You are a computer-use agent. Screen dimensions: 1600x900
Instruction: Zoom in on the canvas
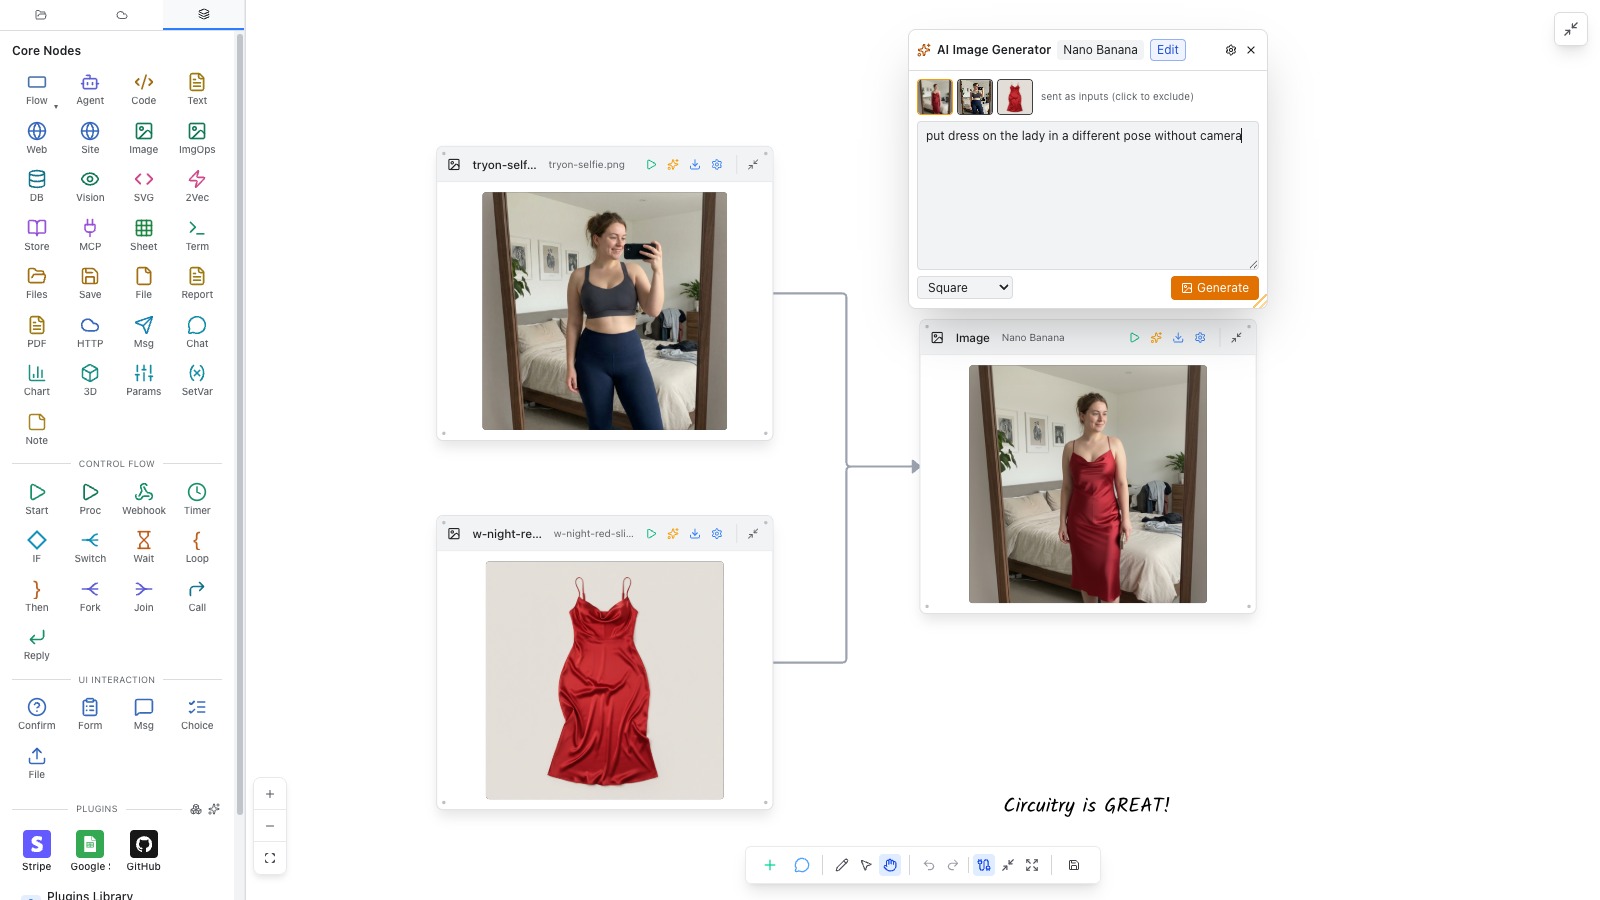point(270,794)
